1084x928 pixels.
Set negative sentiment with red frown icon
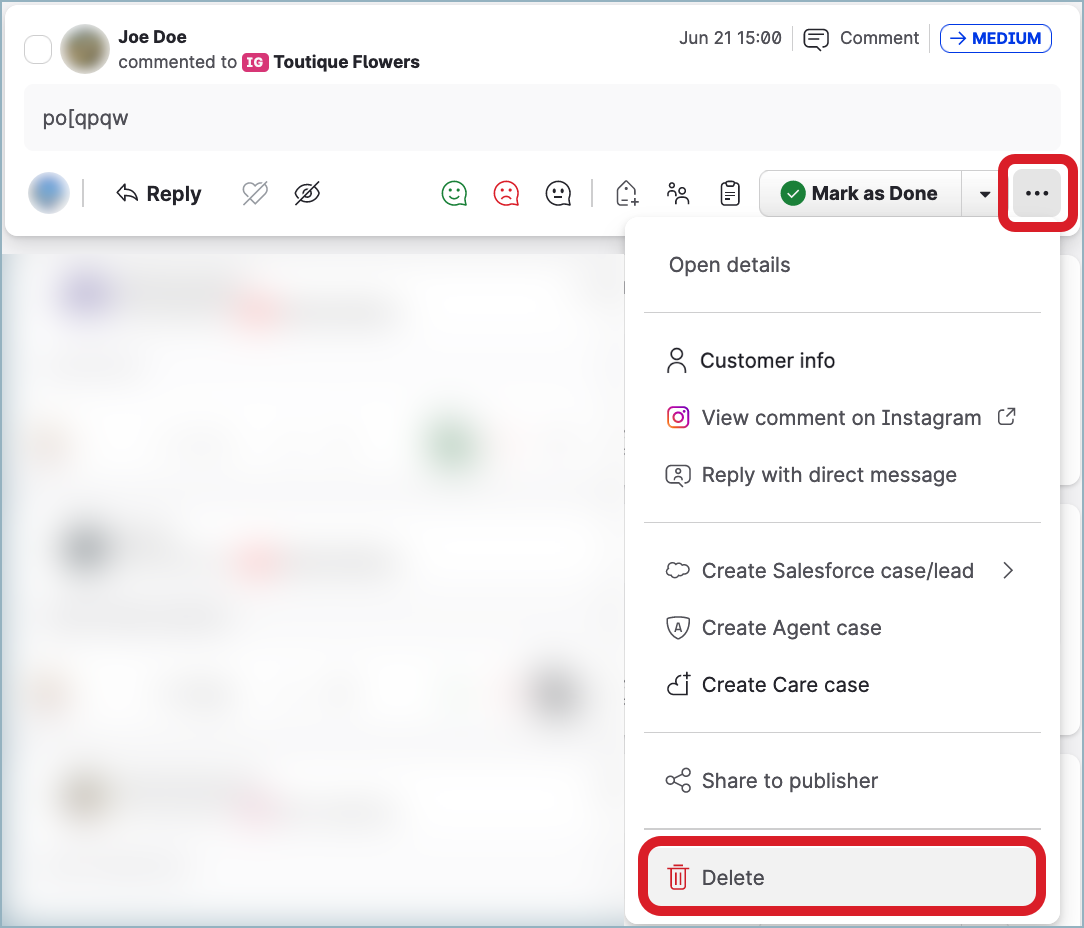(507, 193)
